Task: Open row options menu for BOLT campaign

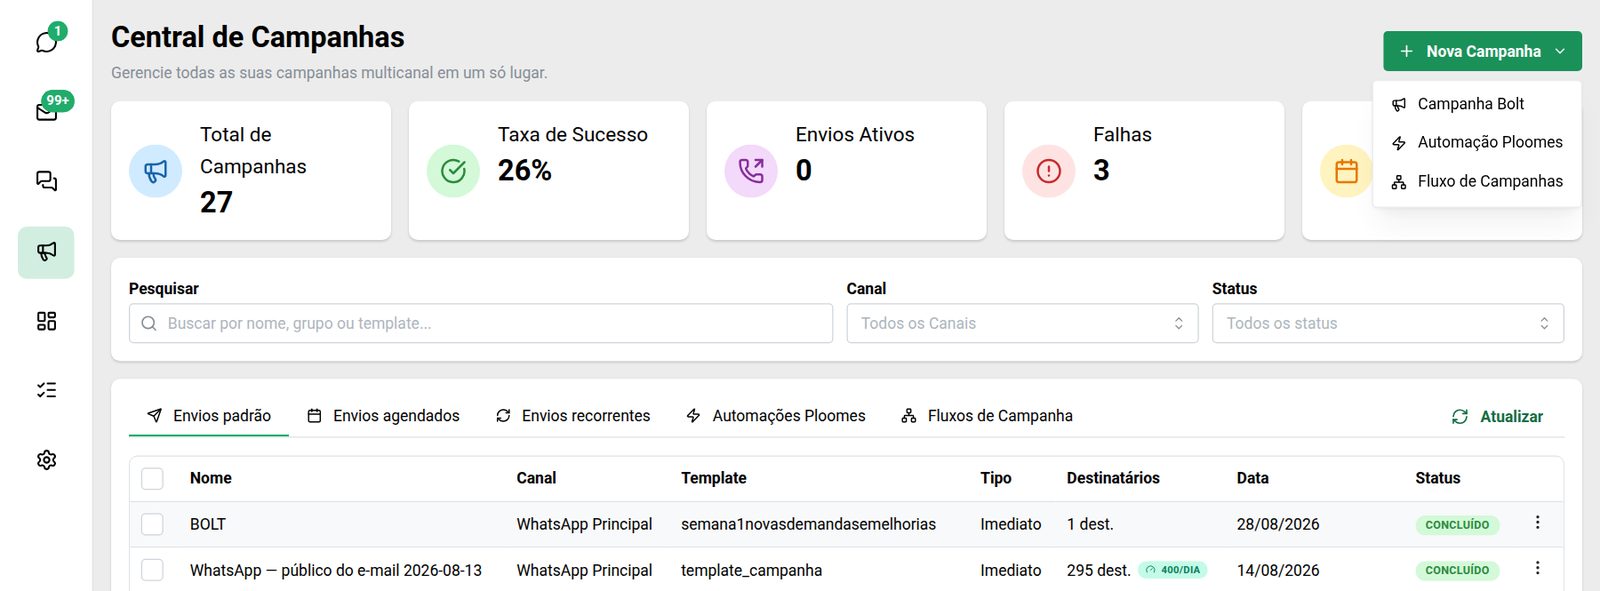Action: point(1537,523)
